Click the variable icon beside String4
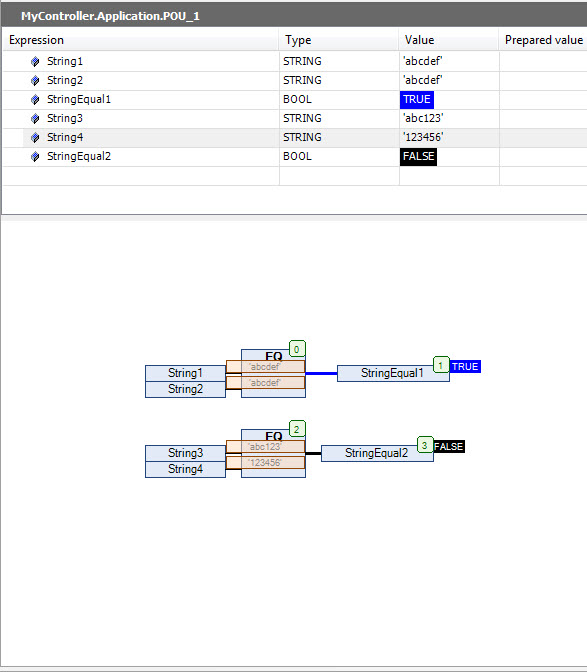Image resolution: width=587 pixels, height=672 pixels. tap(35, 137)
